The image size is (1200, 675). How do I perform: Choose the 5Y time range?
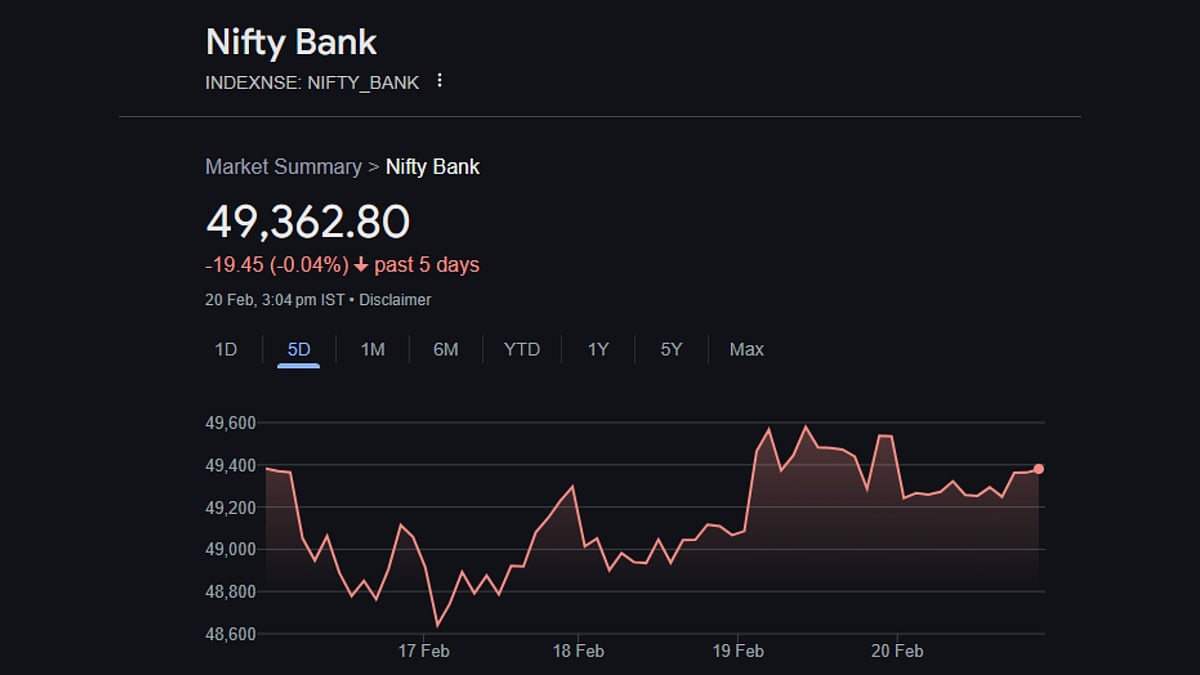pyautogui.click(x=671, y=349)
